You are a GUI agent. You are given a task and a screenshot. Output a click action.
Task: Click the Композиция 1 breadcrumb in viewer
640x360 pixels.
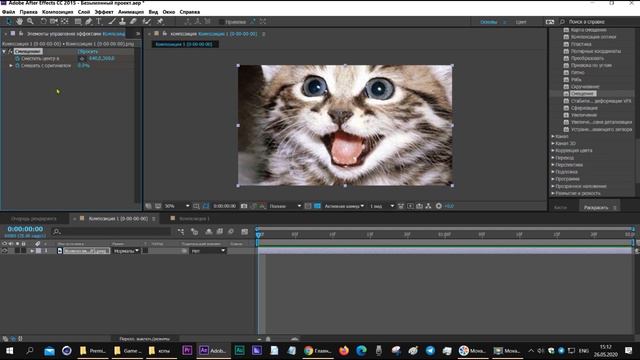tap(184, 44)
